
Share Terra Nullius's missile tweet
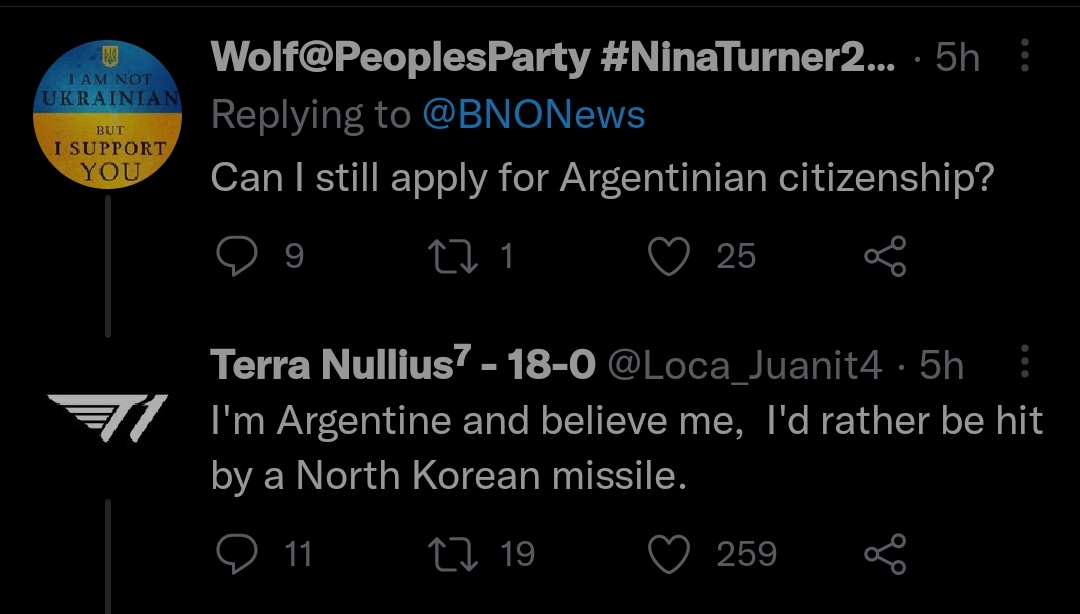point(884,553)
